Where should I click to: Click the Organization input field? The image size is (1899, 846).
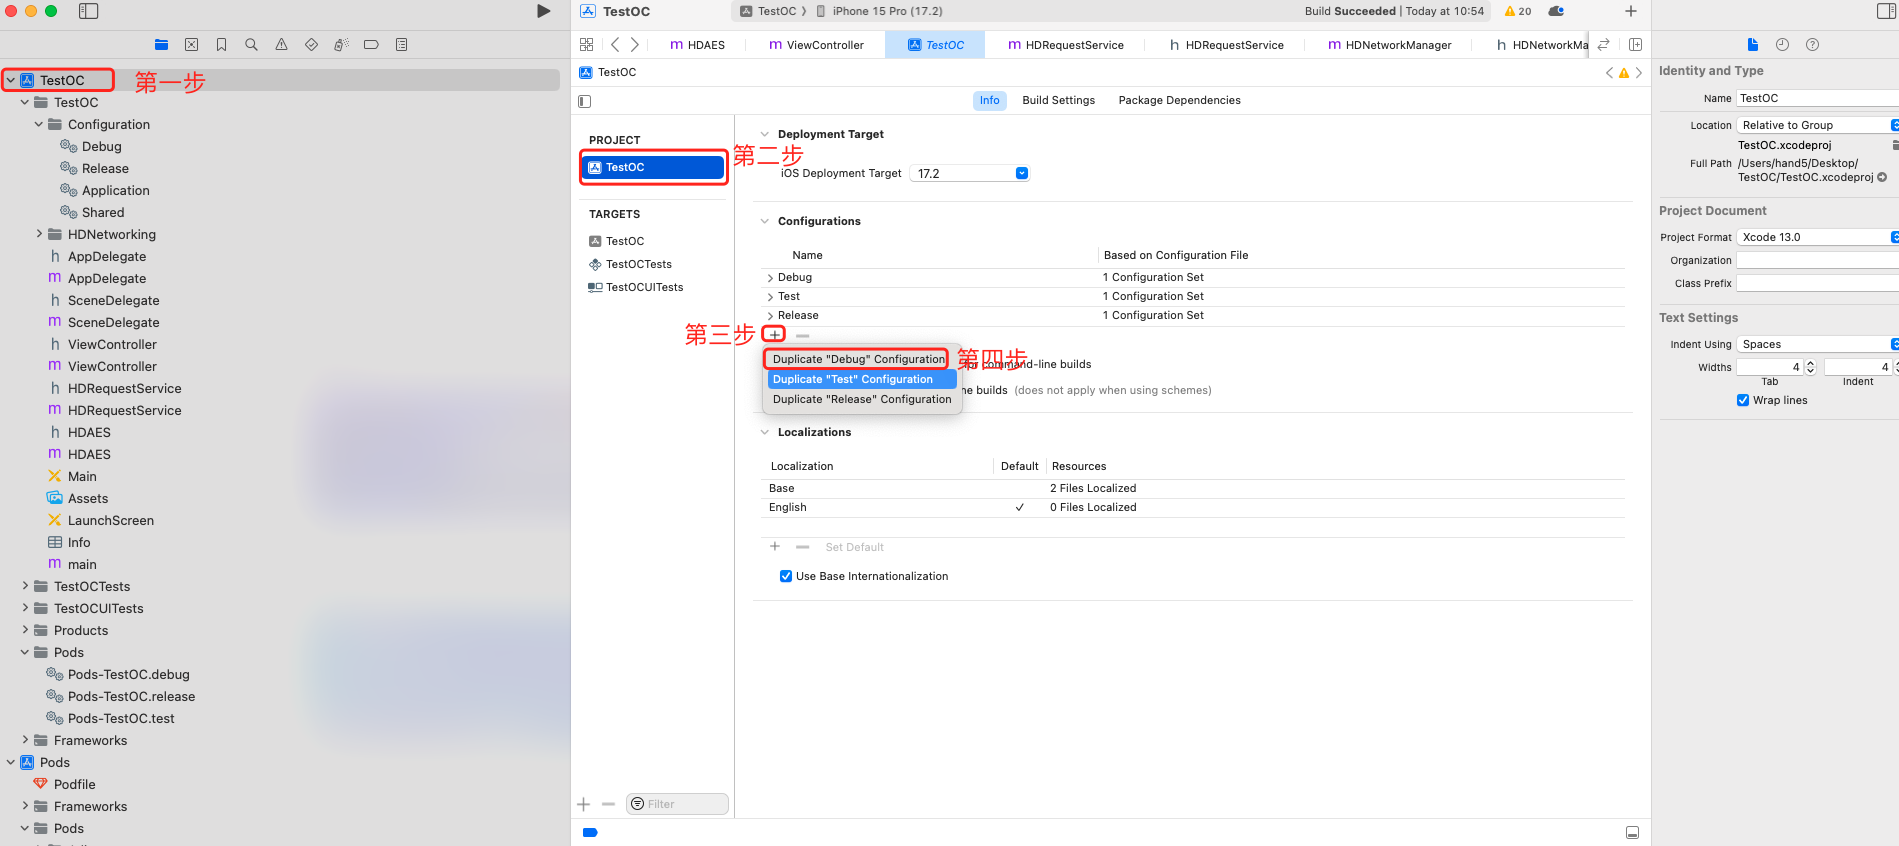point(1817,260)
